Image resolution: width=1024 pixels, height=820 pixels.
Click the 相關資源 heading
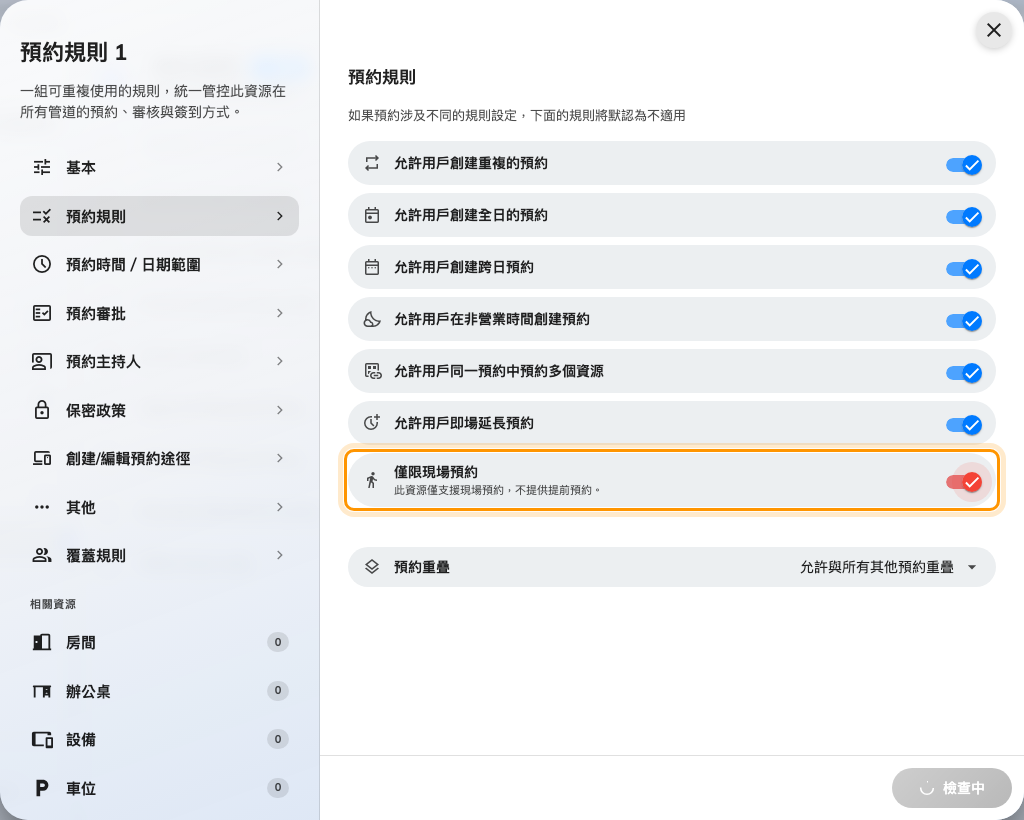53,604
